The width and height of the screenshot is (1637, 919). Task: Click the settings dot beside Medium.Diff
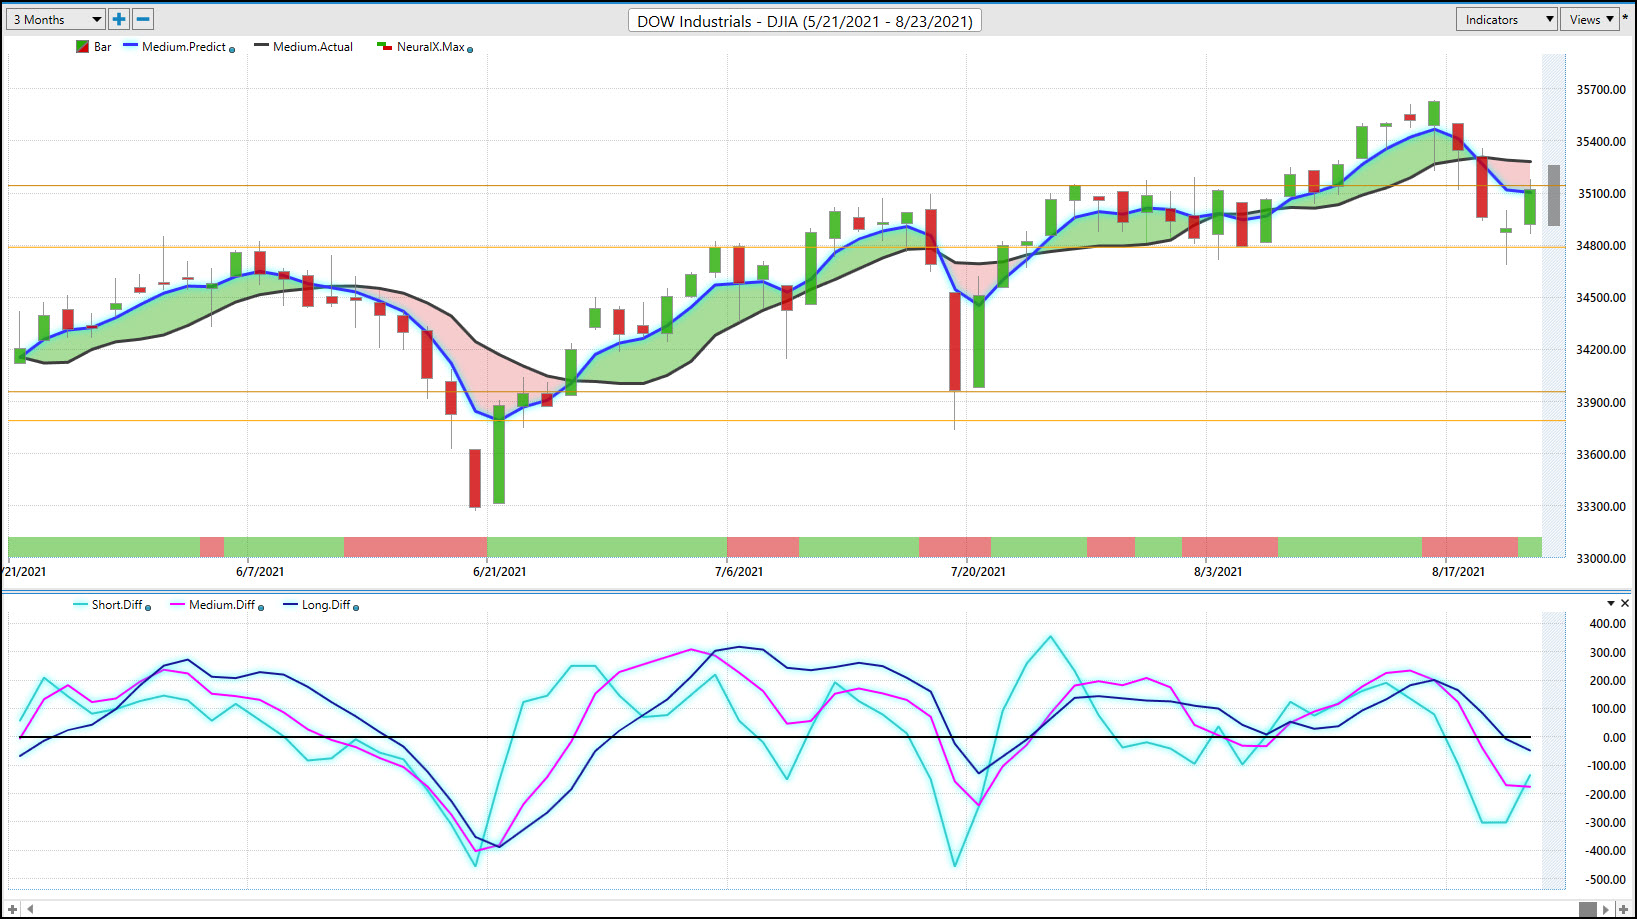coord(261,607)
